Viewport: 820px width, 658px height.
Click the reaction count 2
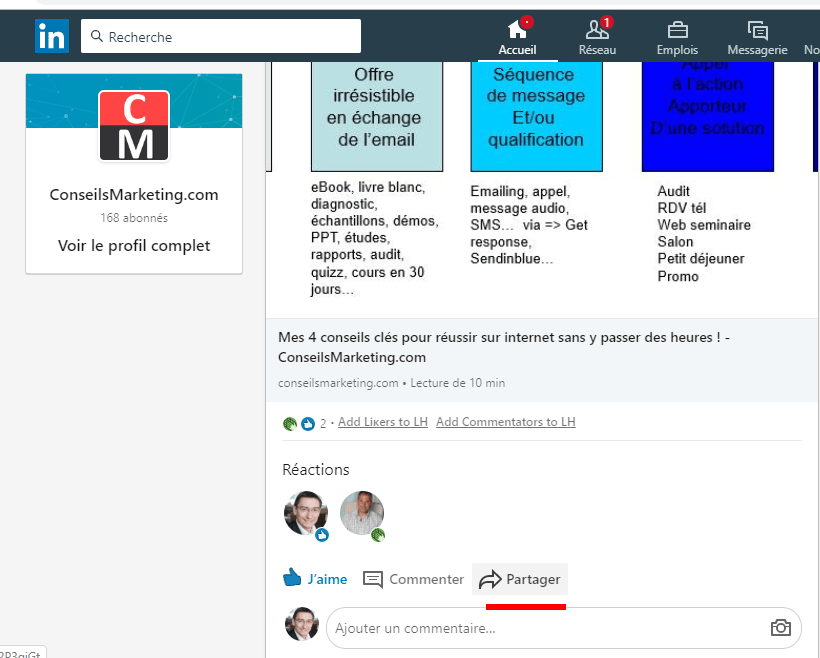[x=323, y=424]
